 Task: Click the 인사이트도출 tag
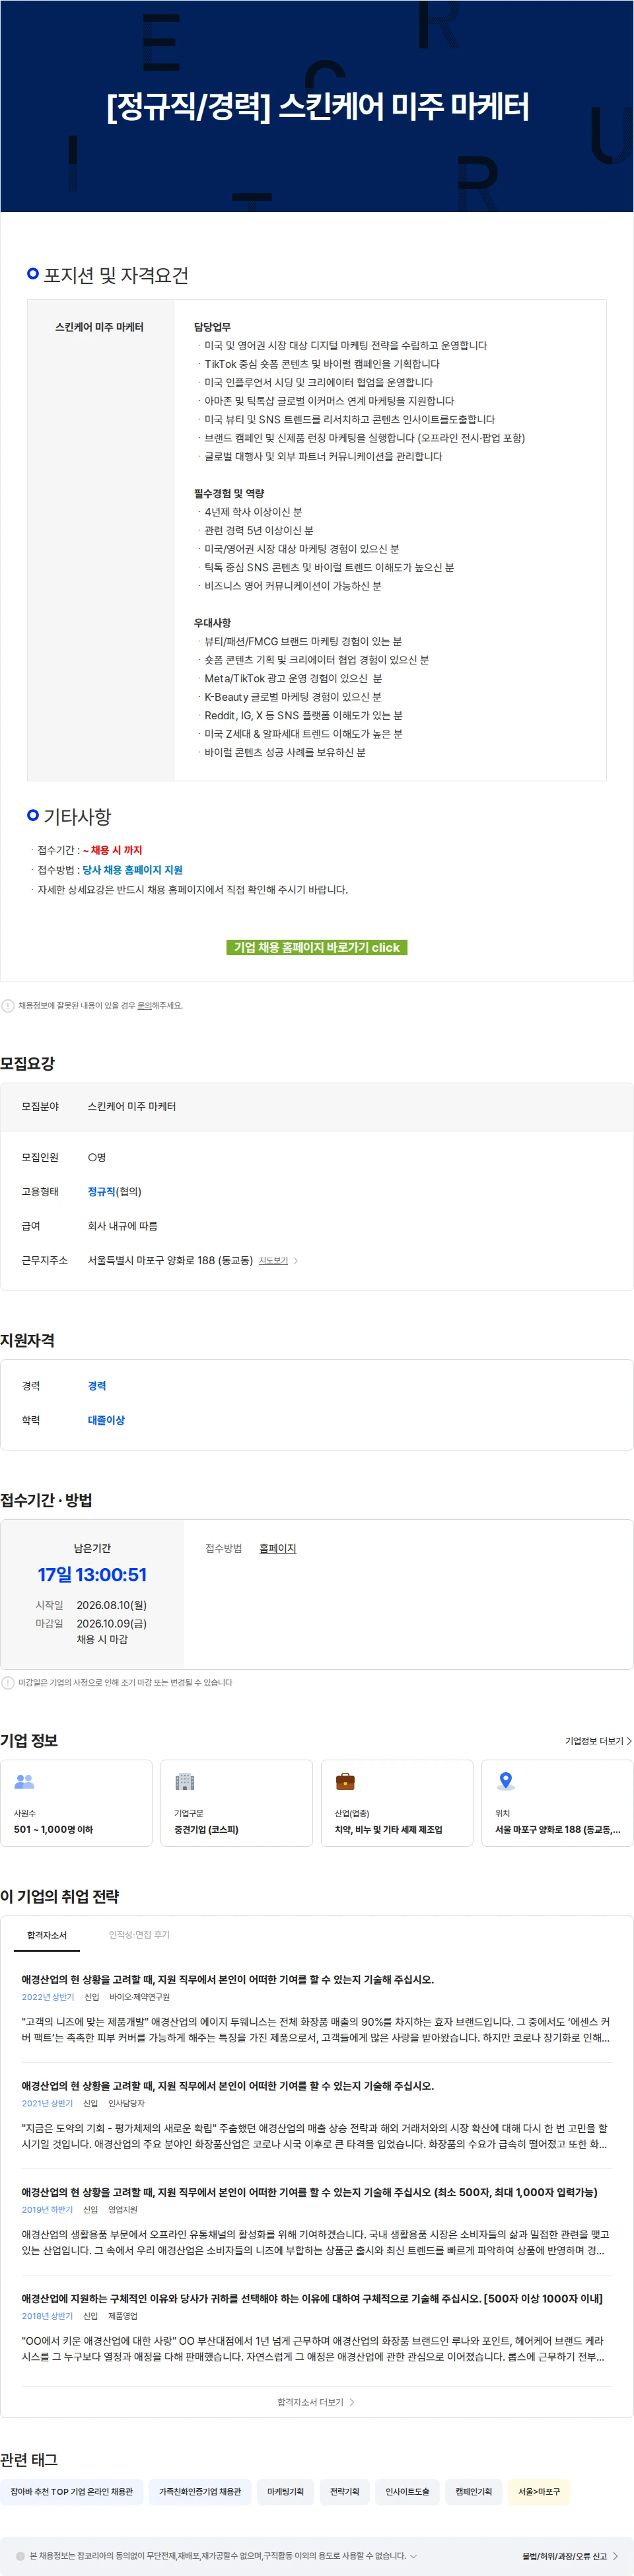click(407, 2491)
